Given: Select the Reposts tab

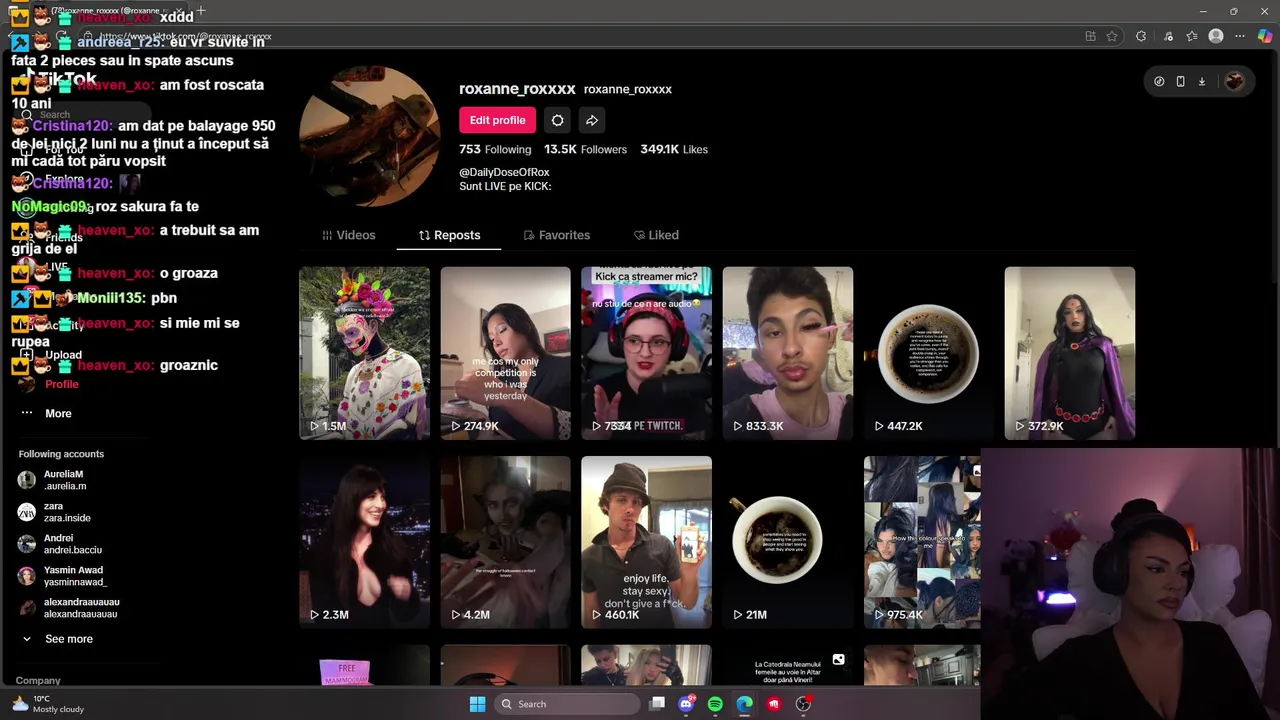Looking at the screenshot, I should 449,235.
